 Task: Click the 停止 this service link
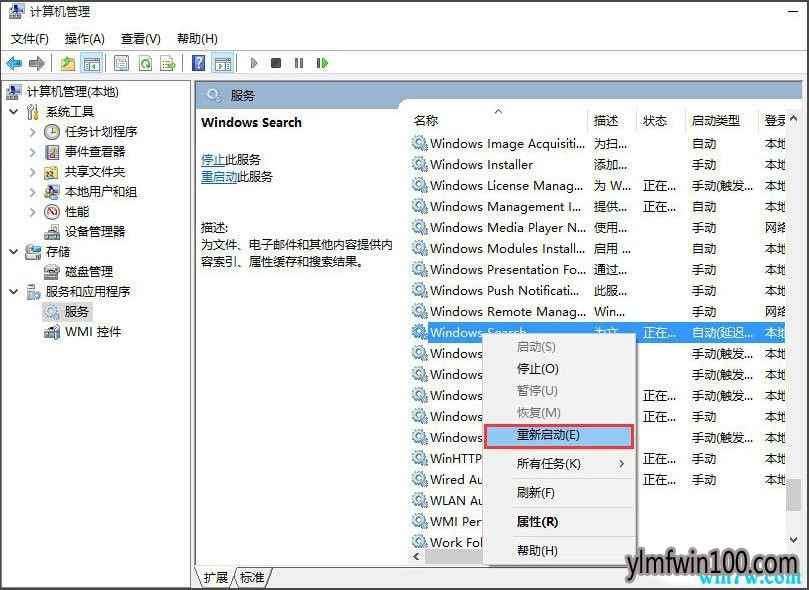tap(213, 159)
